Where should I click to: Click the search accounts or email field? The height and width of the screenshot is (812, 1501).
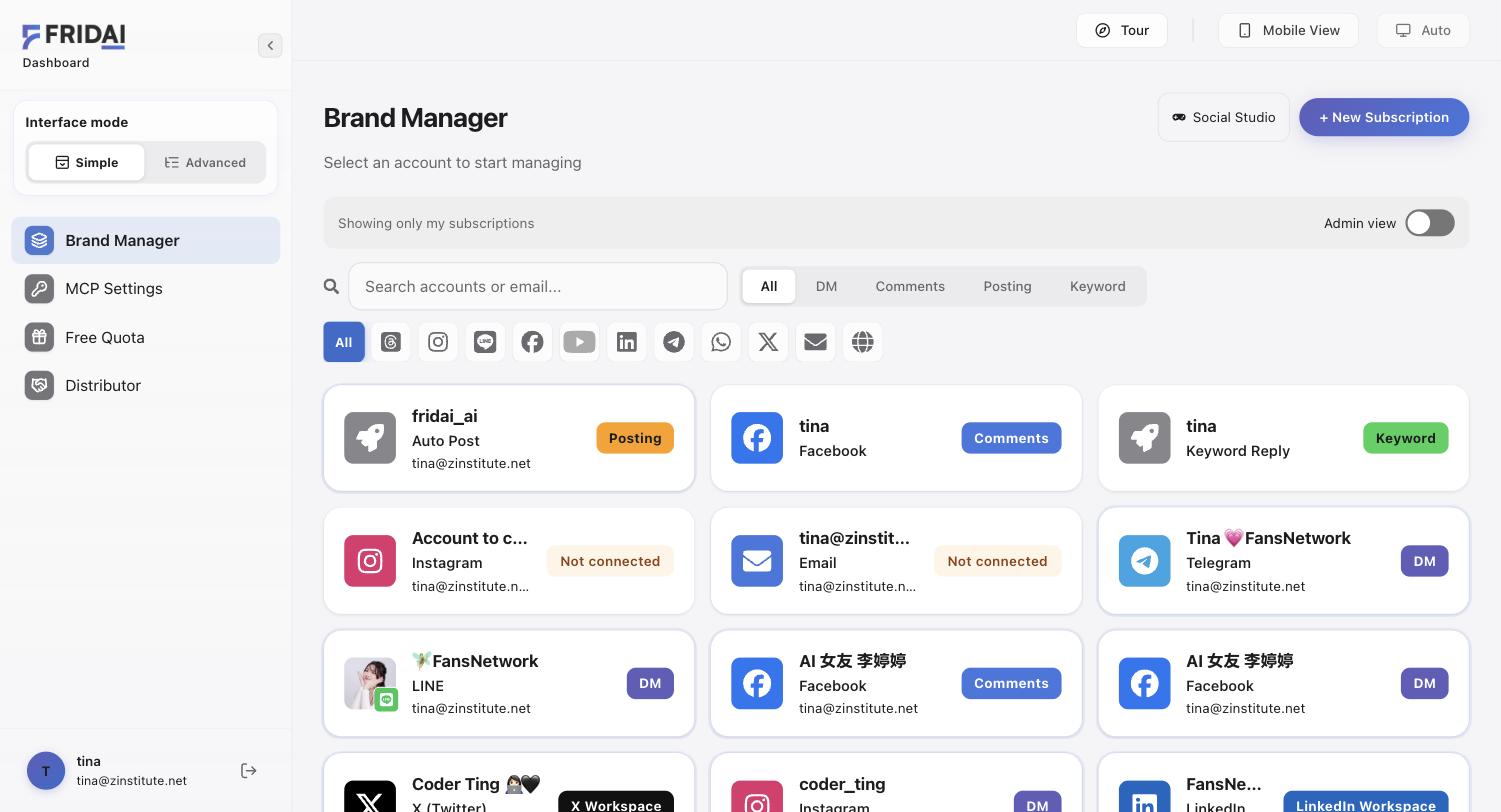[x=538, y=287]
